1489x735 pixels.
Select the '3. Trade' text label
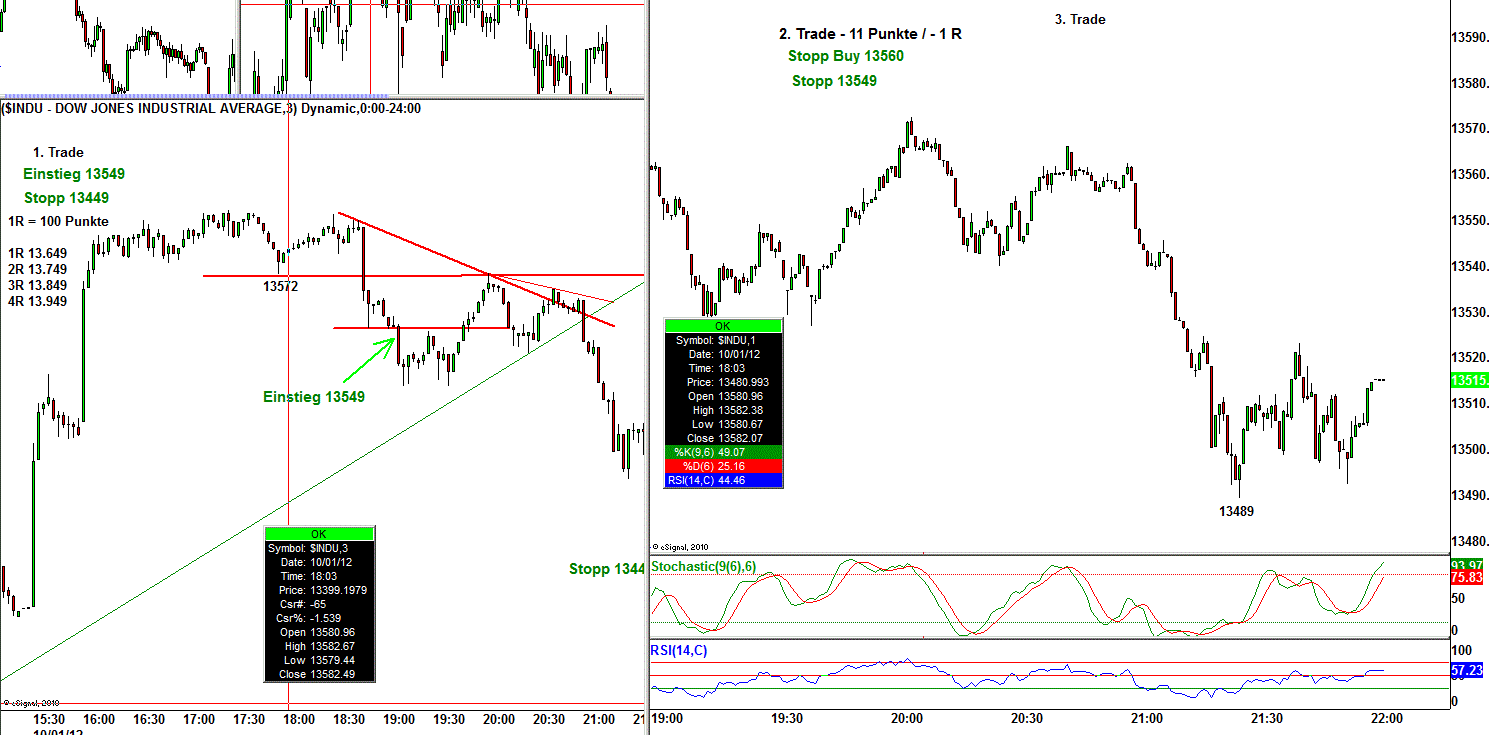click(x=1080, y=19)
